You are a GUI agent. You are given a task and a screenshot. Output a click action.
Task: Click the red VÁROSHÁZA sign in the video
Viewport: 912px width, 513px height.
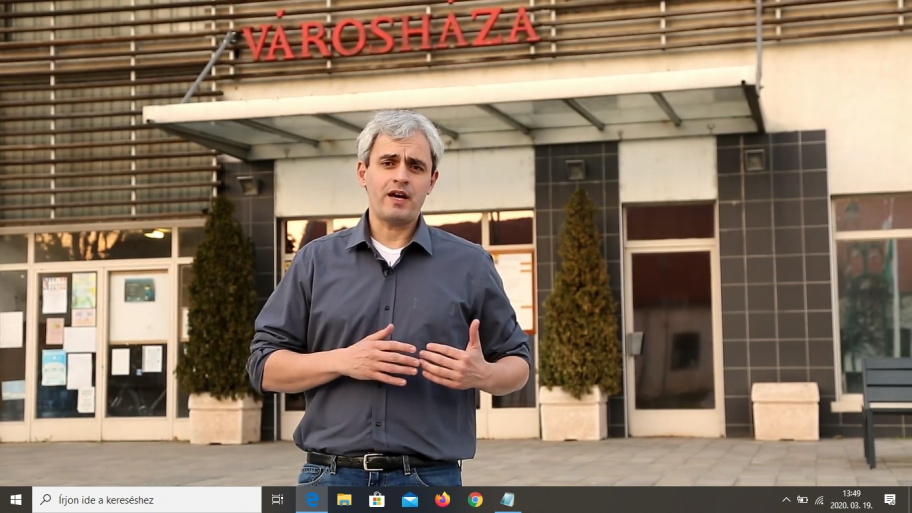[x=390, y=33]
